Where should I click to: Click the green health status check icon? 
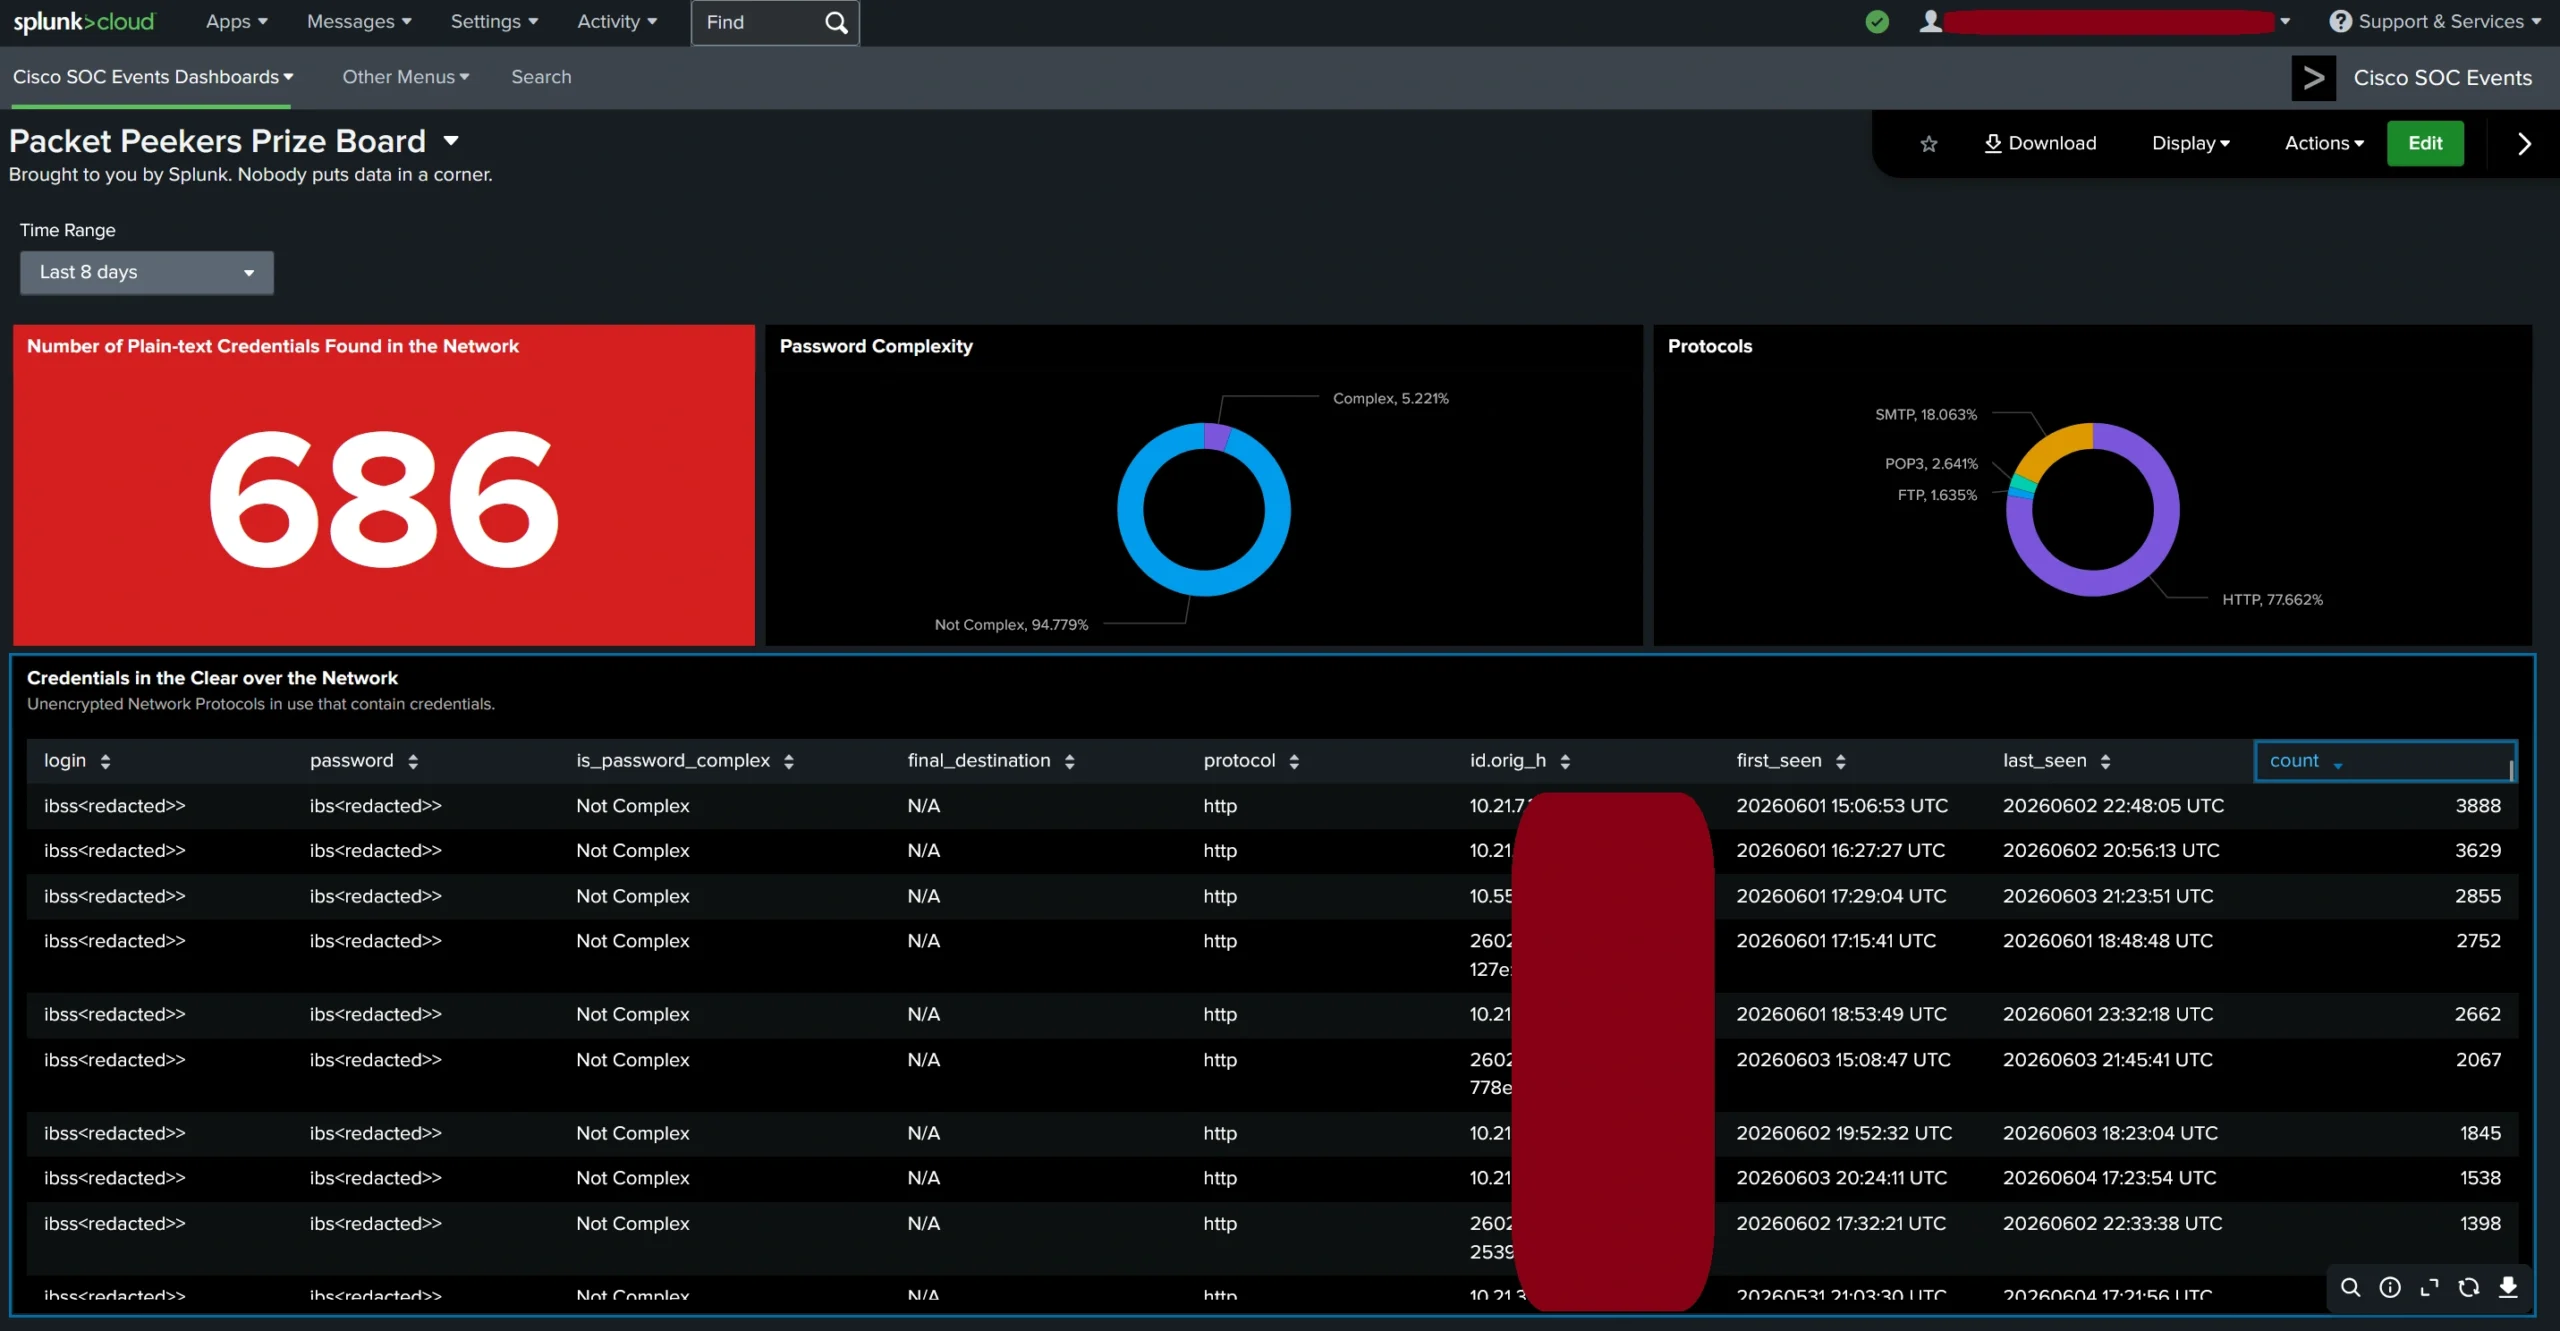(x=1877, y=22)
